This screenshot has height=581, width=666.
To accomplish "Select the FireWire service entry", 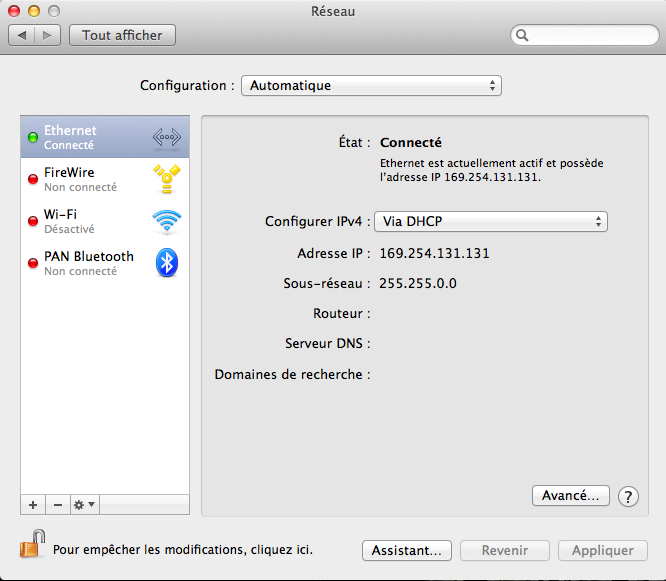I will pyautogui.click(x=85, y=179).
